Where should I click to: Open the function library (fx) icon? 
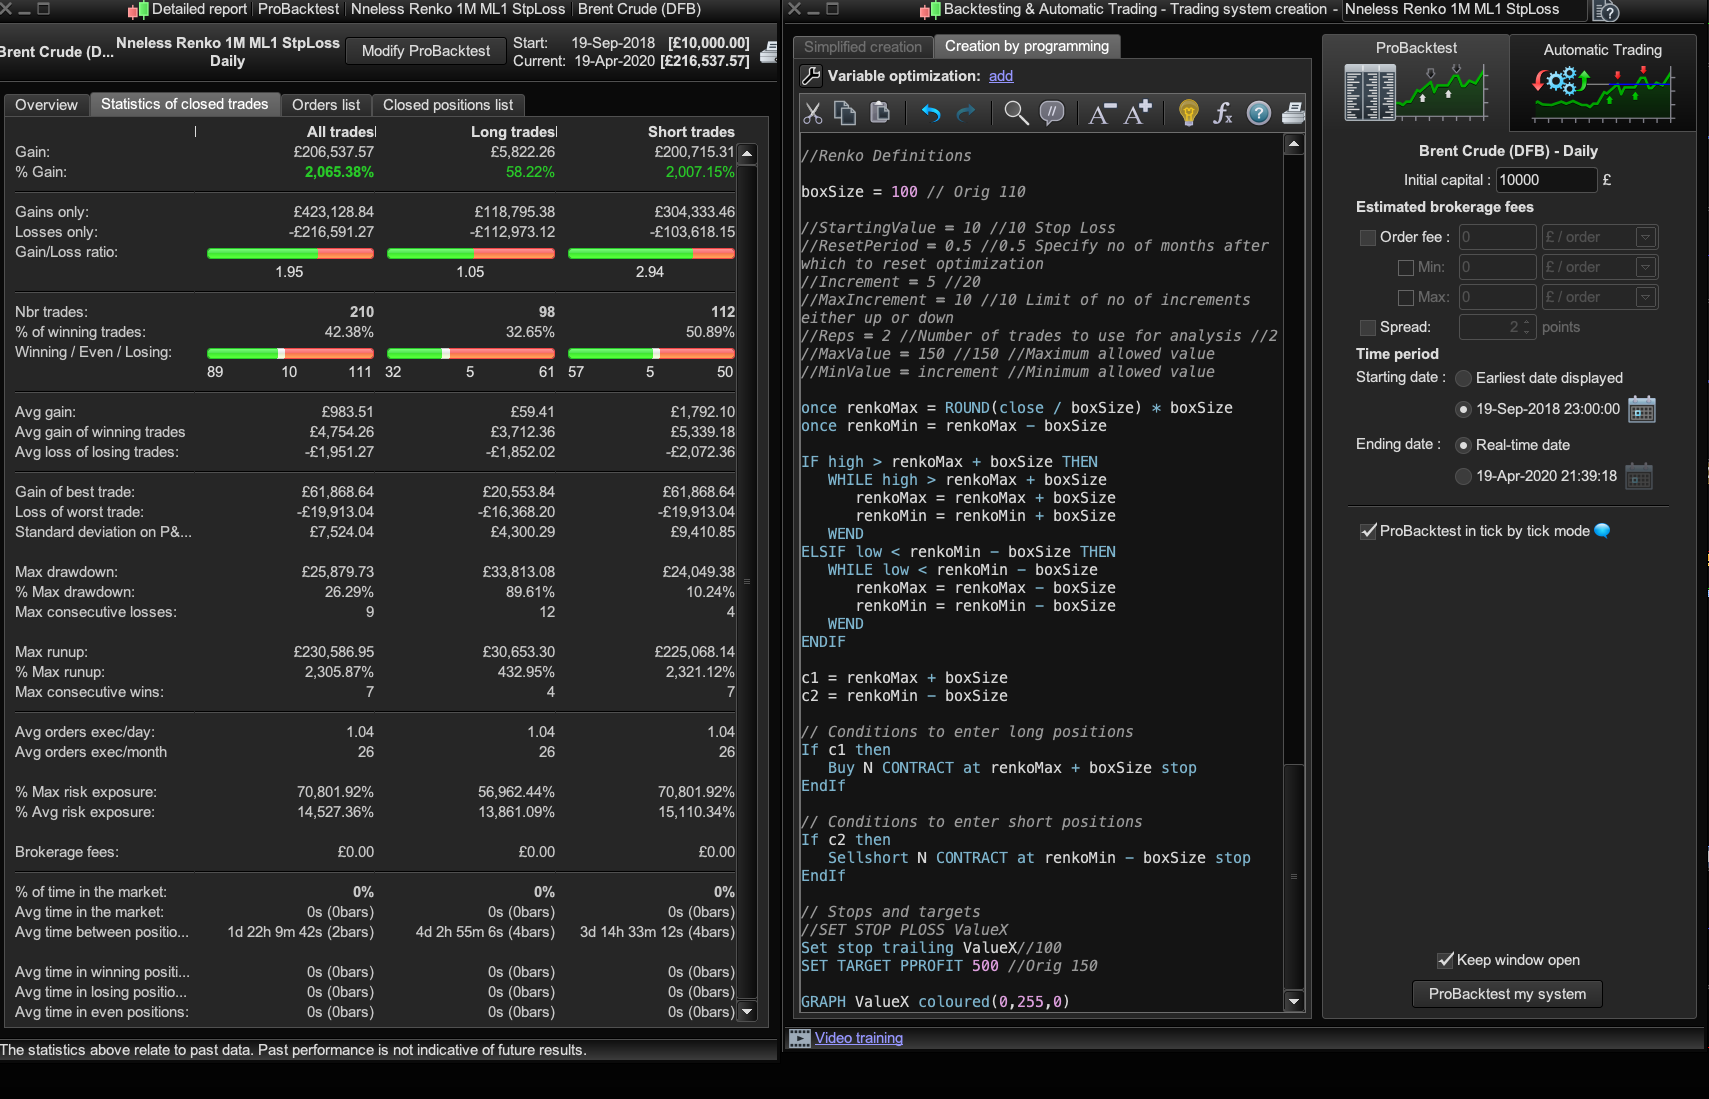point(1222,113)
